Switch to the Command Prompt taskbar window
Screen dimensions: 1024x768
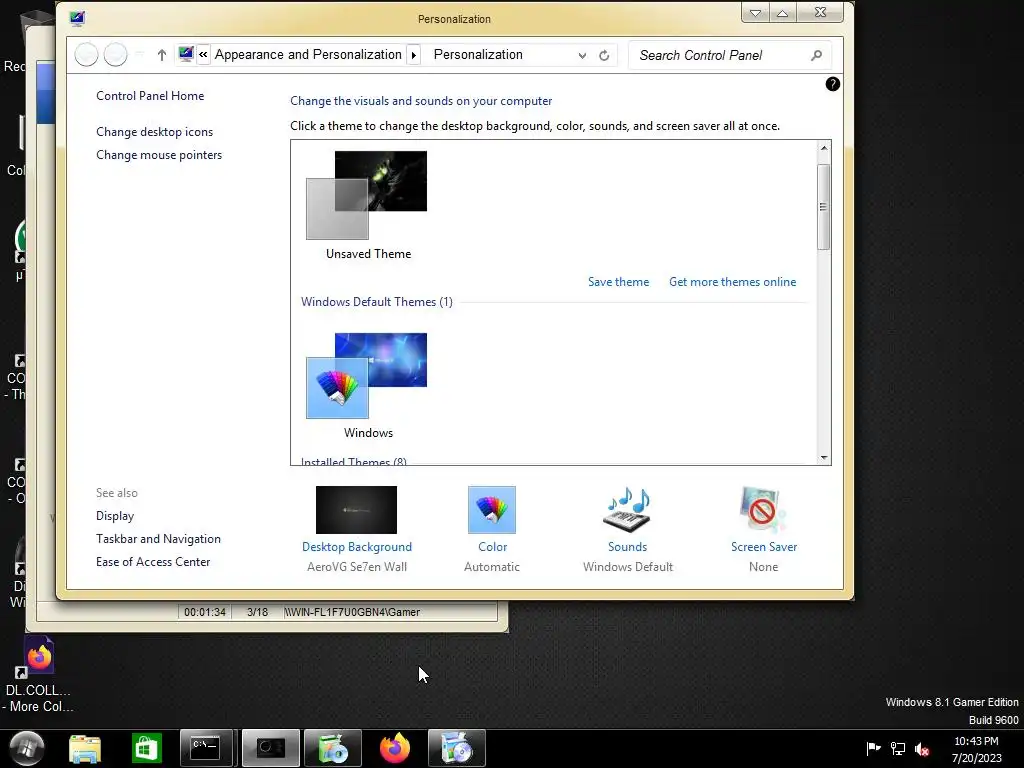206,748
